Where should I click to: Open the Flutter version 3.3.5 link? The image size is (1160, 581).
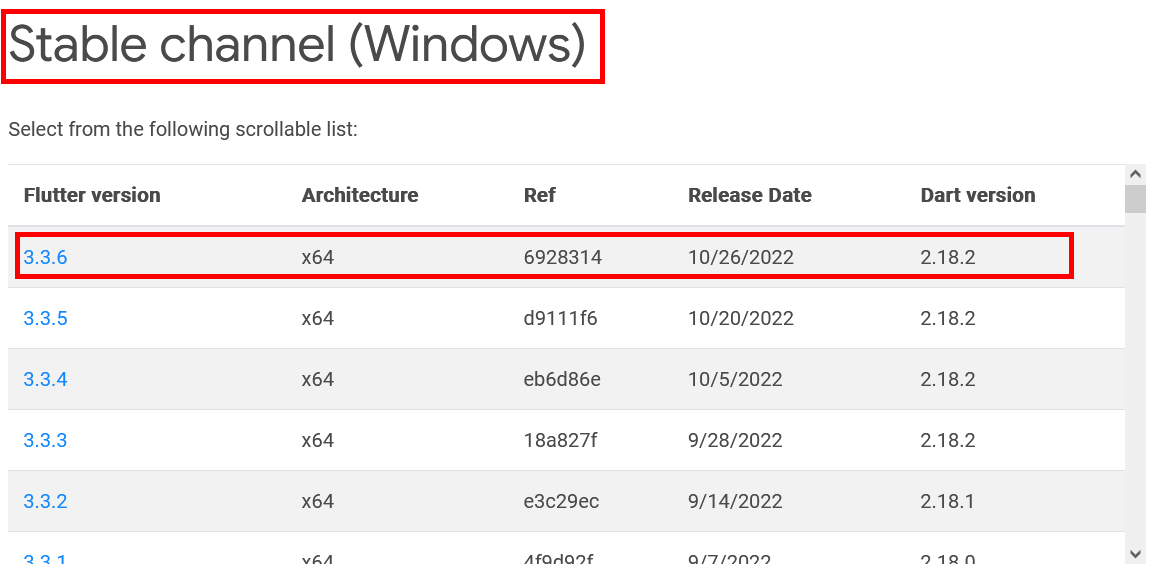(46, 318)
